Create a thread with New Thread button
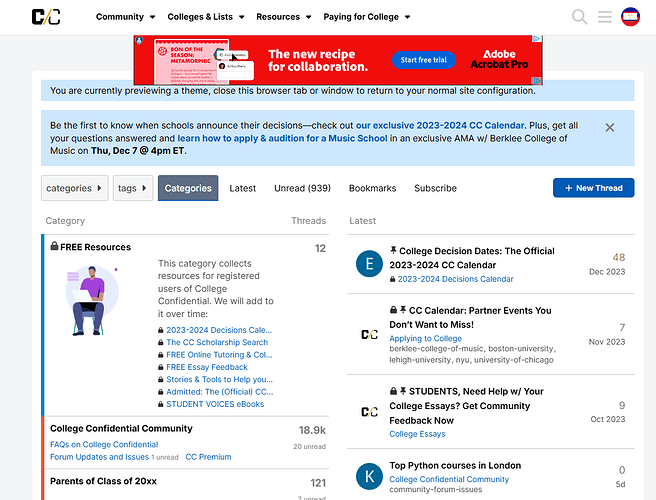This screenshot has width=656, height=500. (593, 188)
